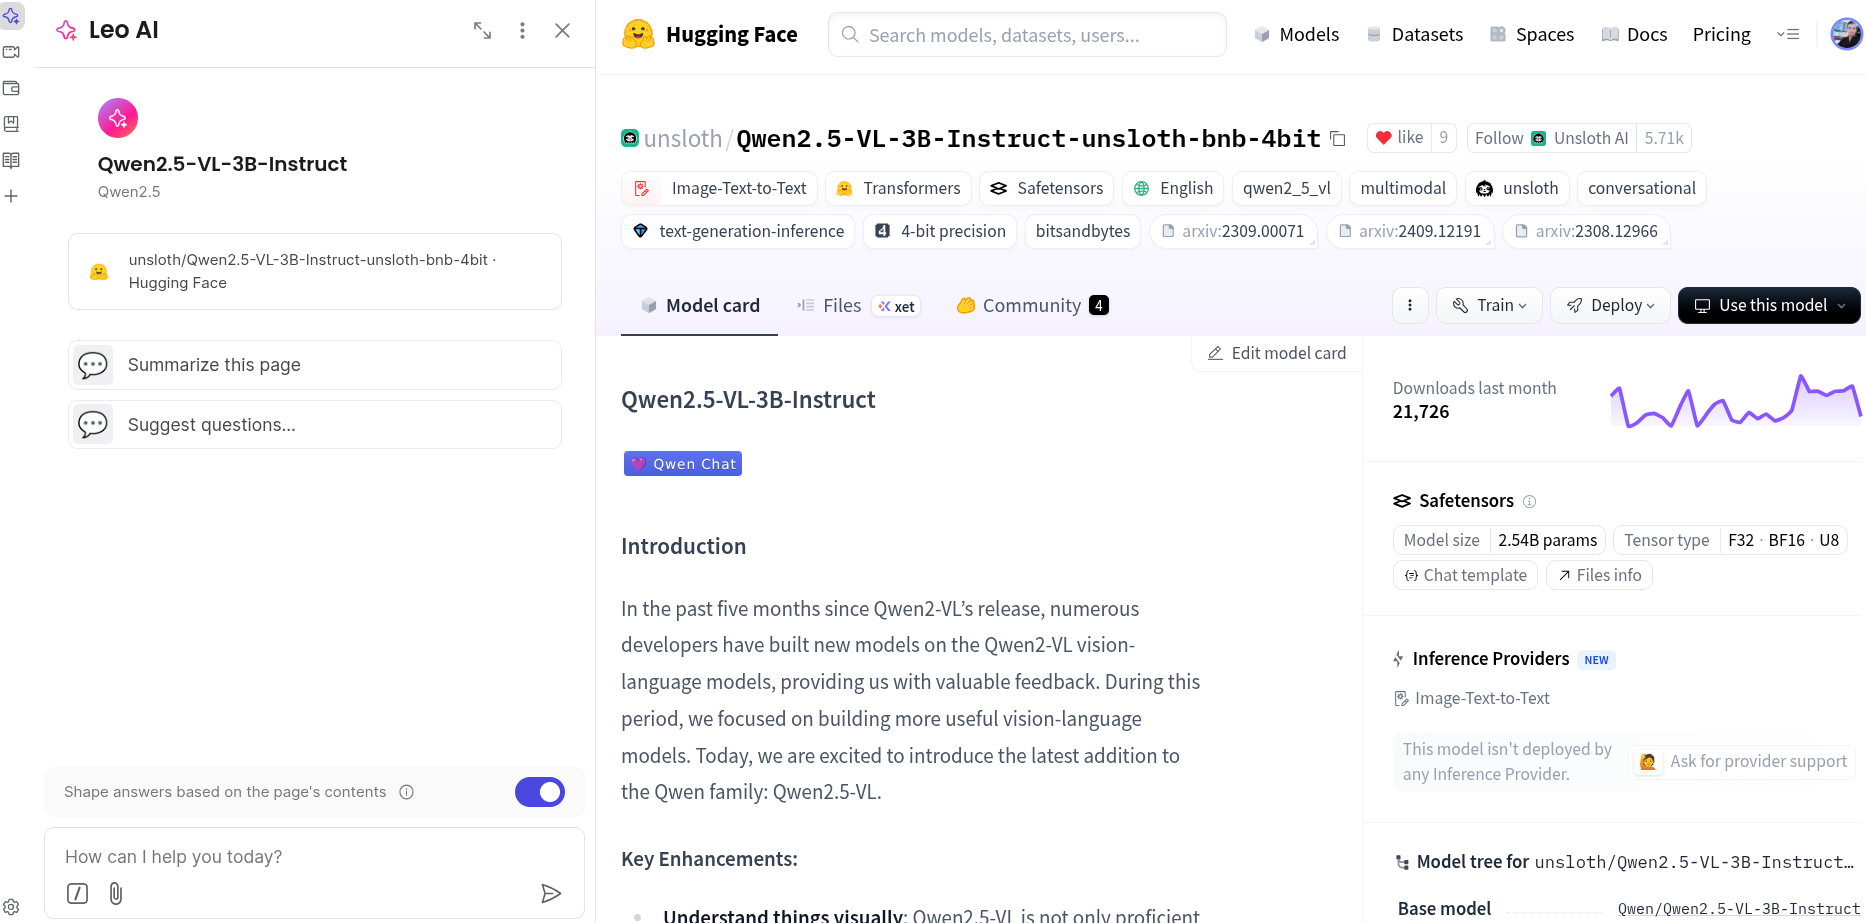The height and width of the screenshot is (923, 1866).
Task: Open the Spaces navigation item
Action: click(1532, 35)
